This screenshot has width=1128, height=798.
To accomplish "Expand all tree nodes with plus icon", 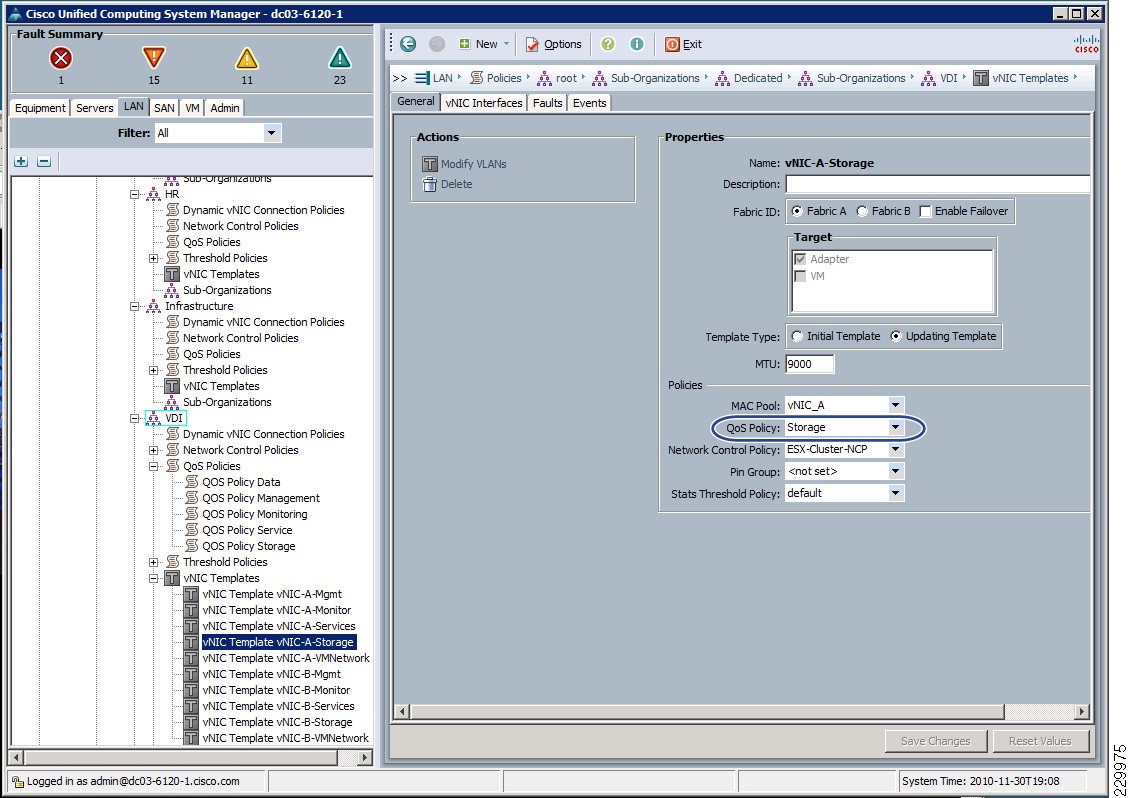I will pos(21,161).
